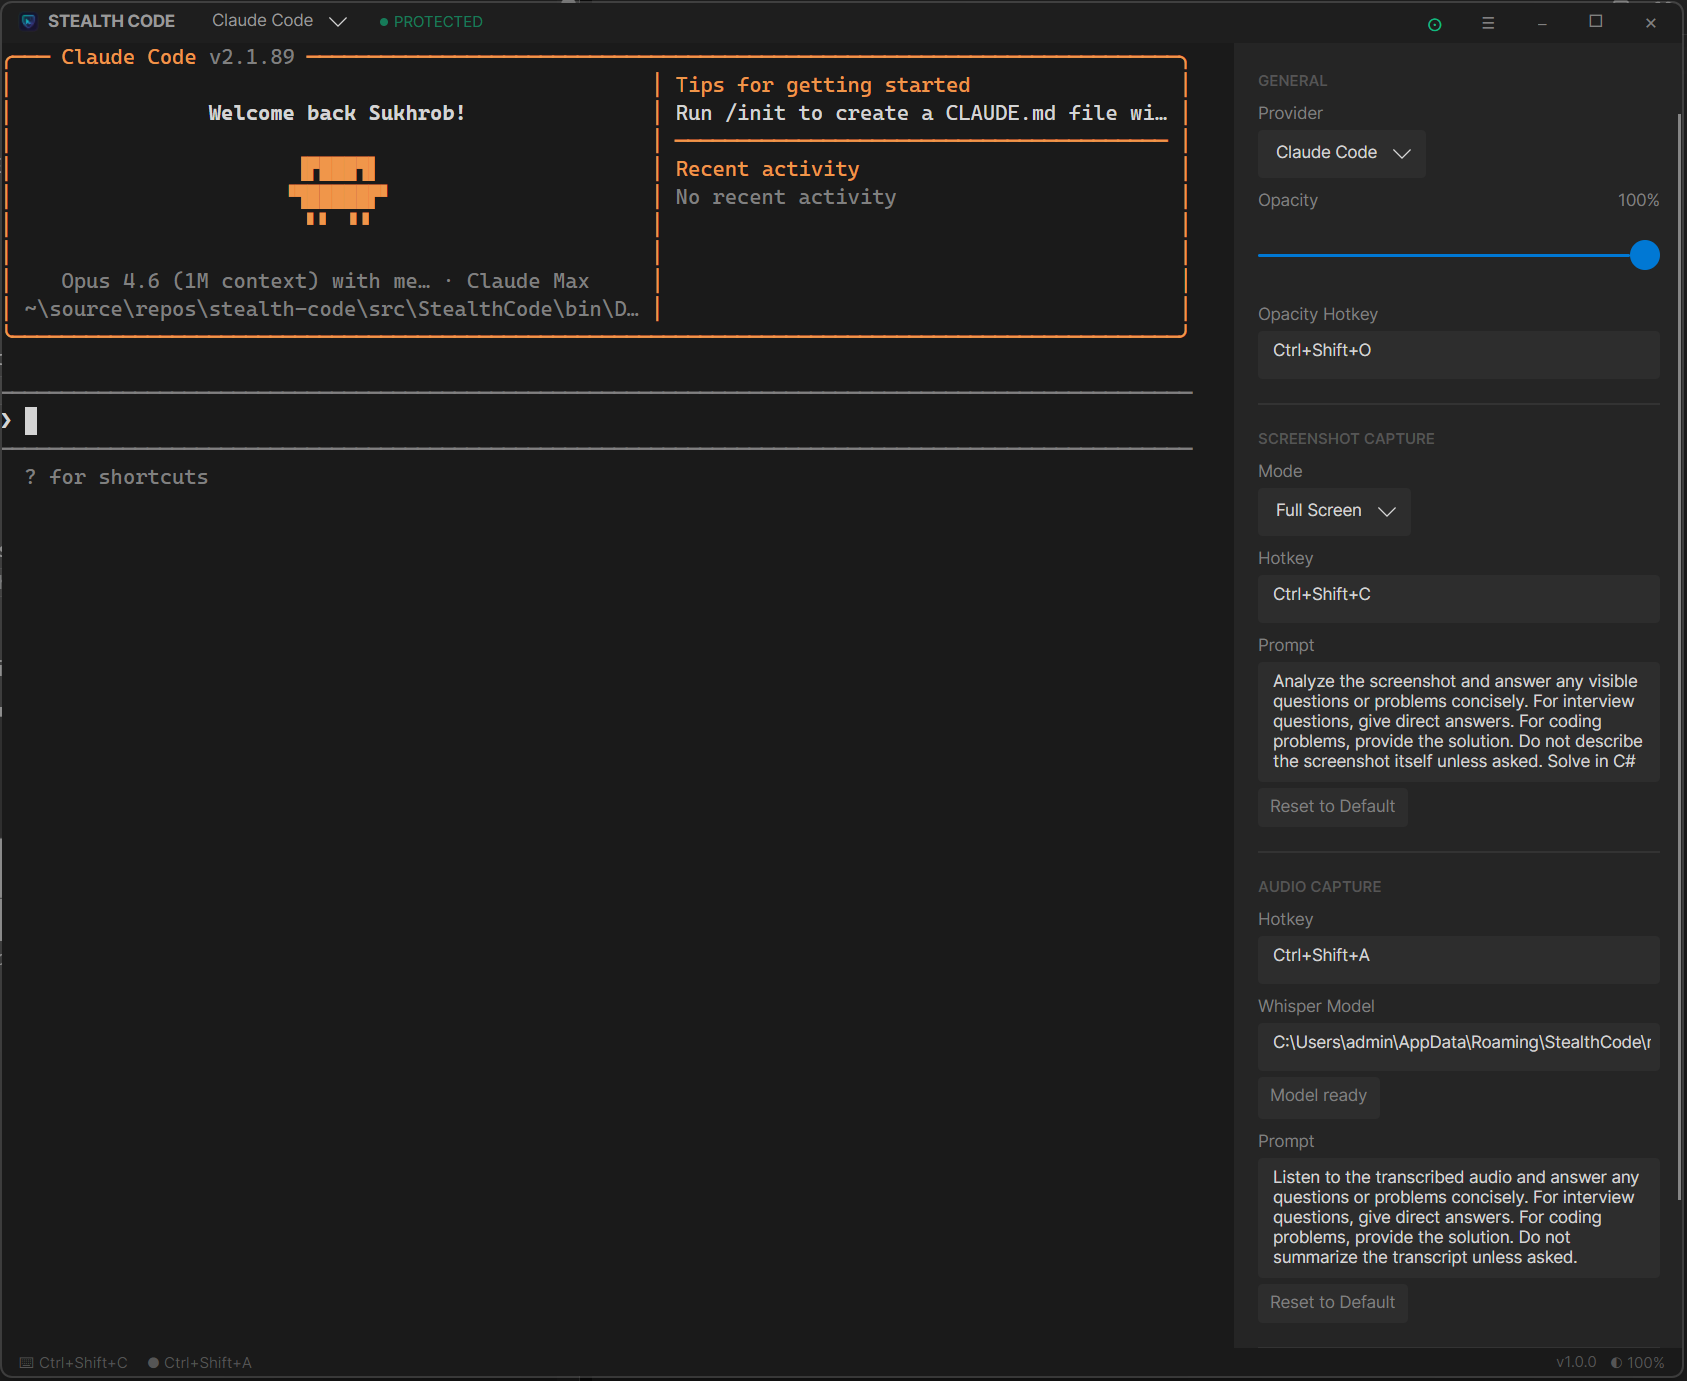Click the Claude Code pixel mascot

(338, 190)
